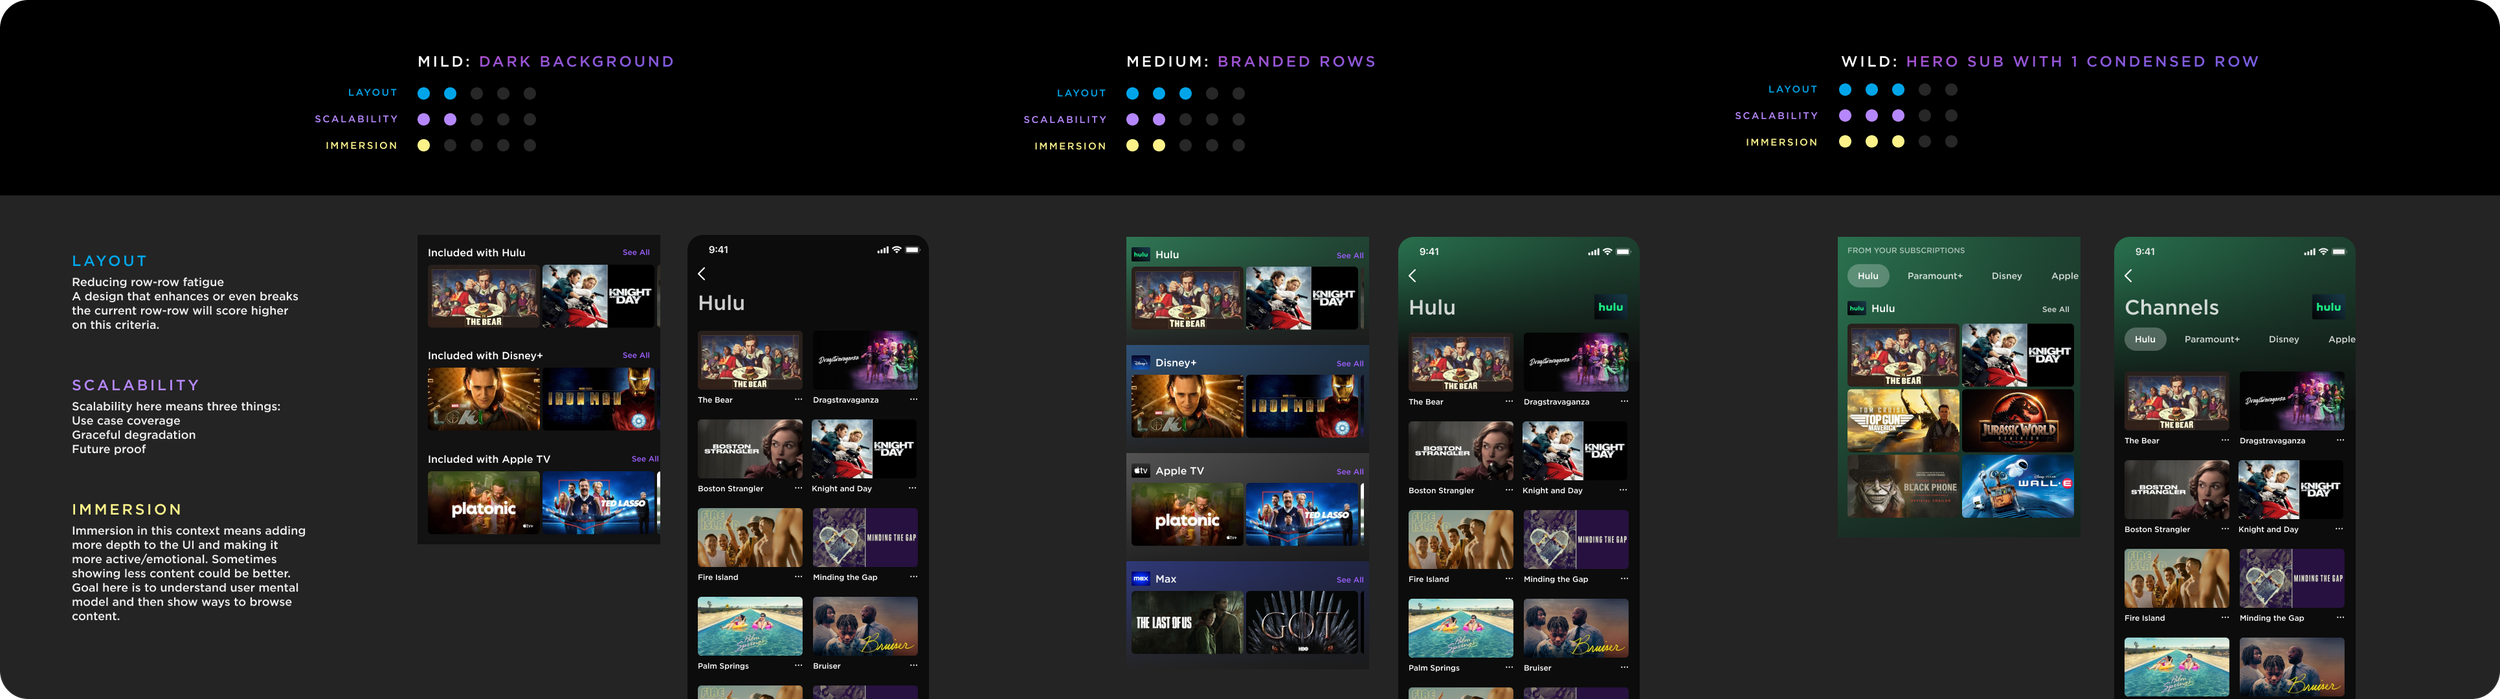The height and width of the screenshot is (699, 2500).
Task: Open the Loki thumbnail under Included with Disney+
Action: 484,399
